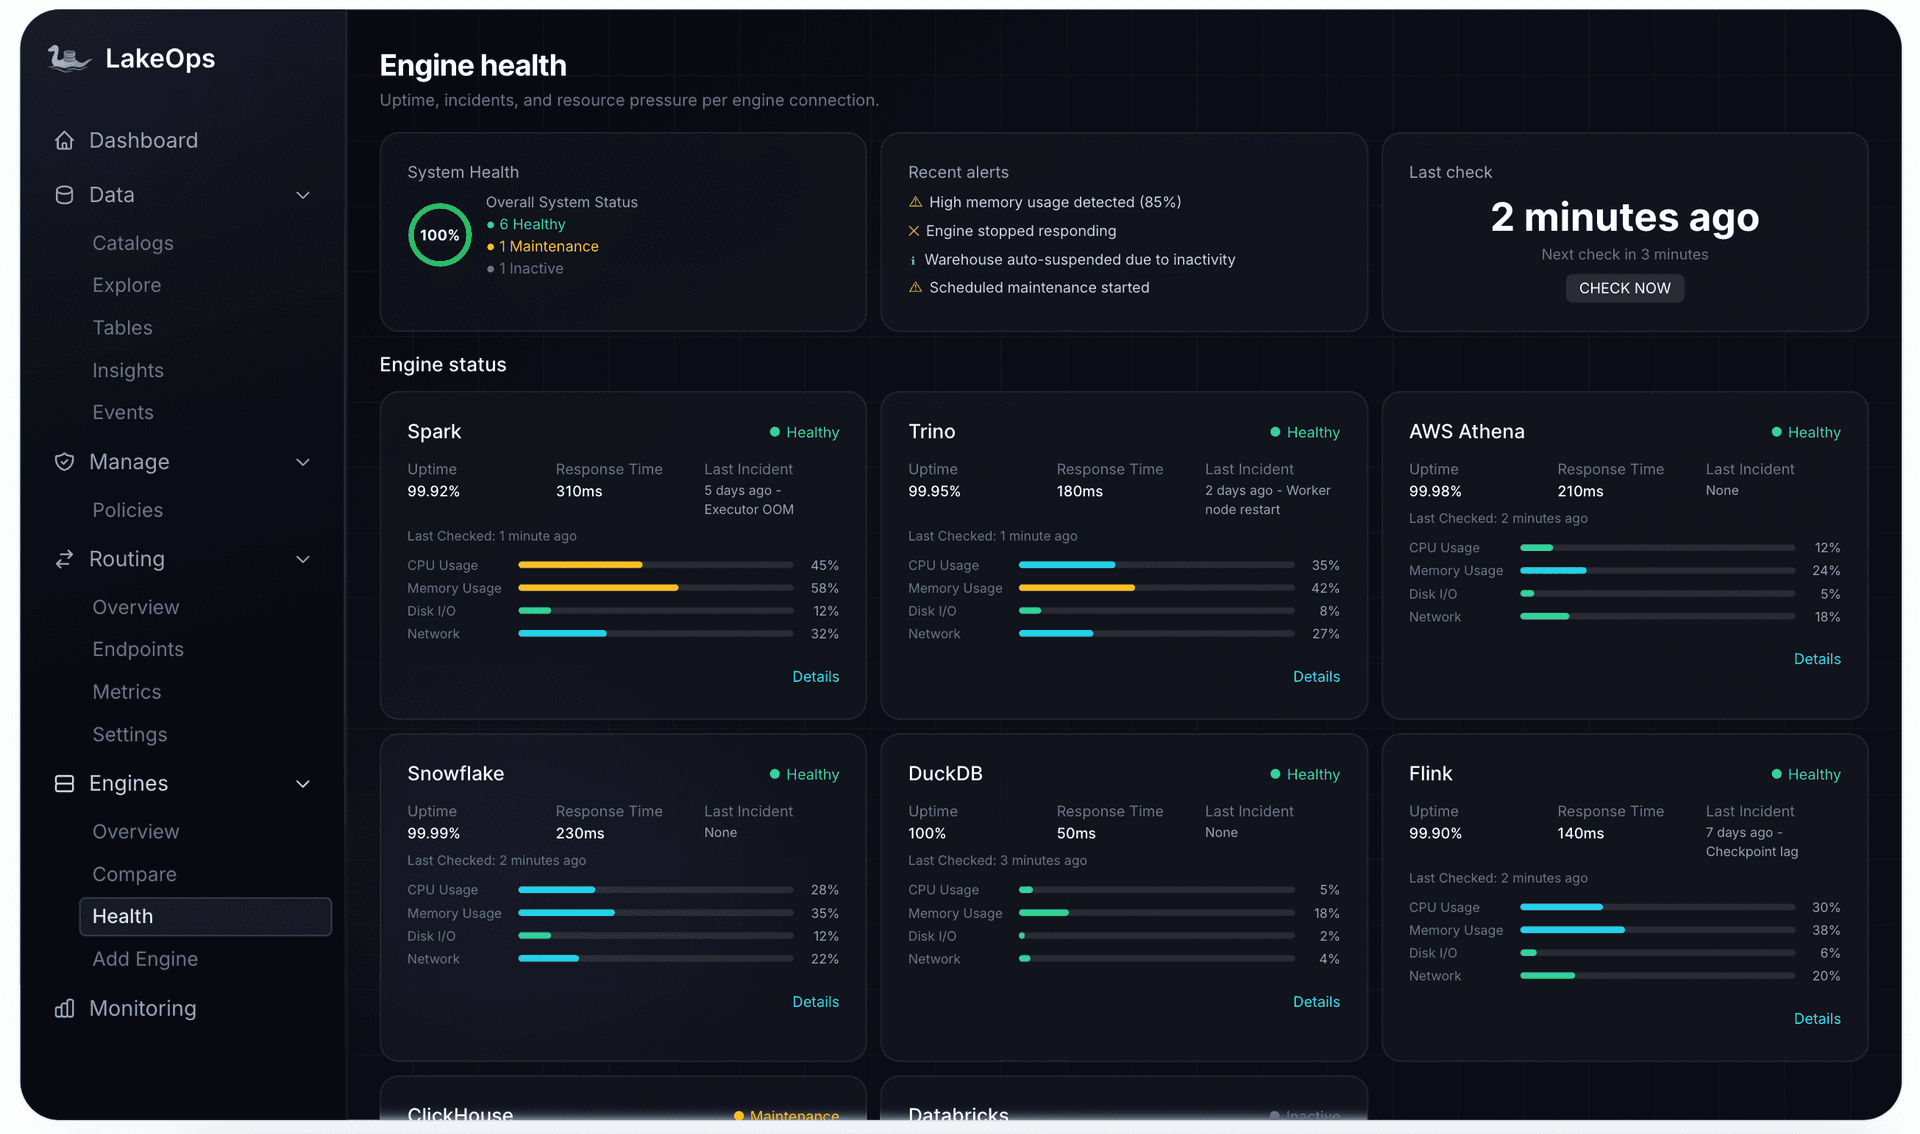
Task: Open Catalogs under Data
Action: (x=133, y=243)
